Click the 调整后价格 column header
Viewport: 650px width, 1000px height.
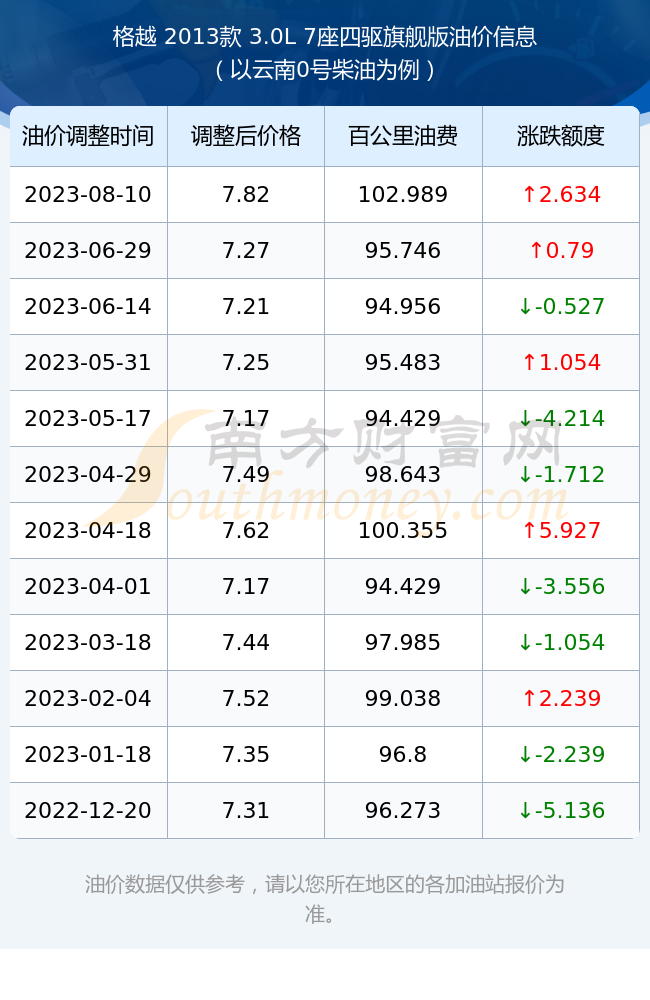pos(246,136)
